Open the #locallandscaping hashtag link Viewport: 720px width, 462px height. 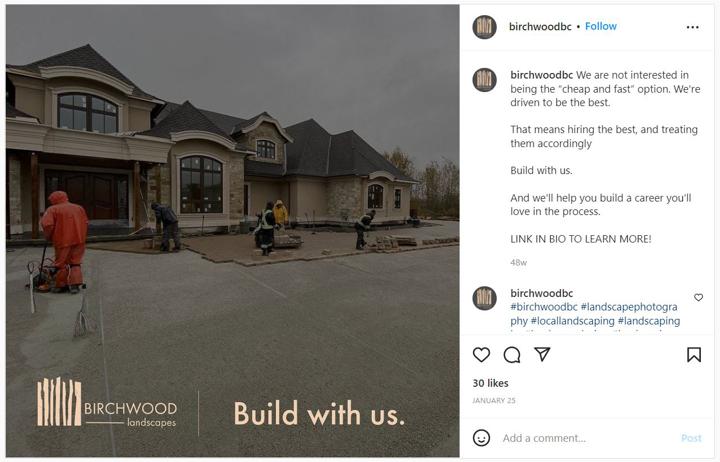tap(573, 321)
